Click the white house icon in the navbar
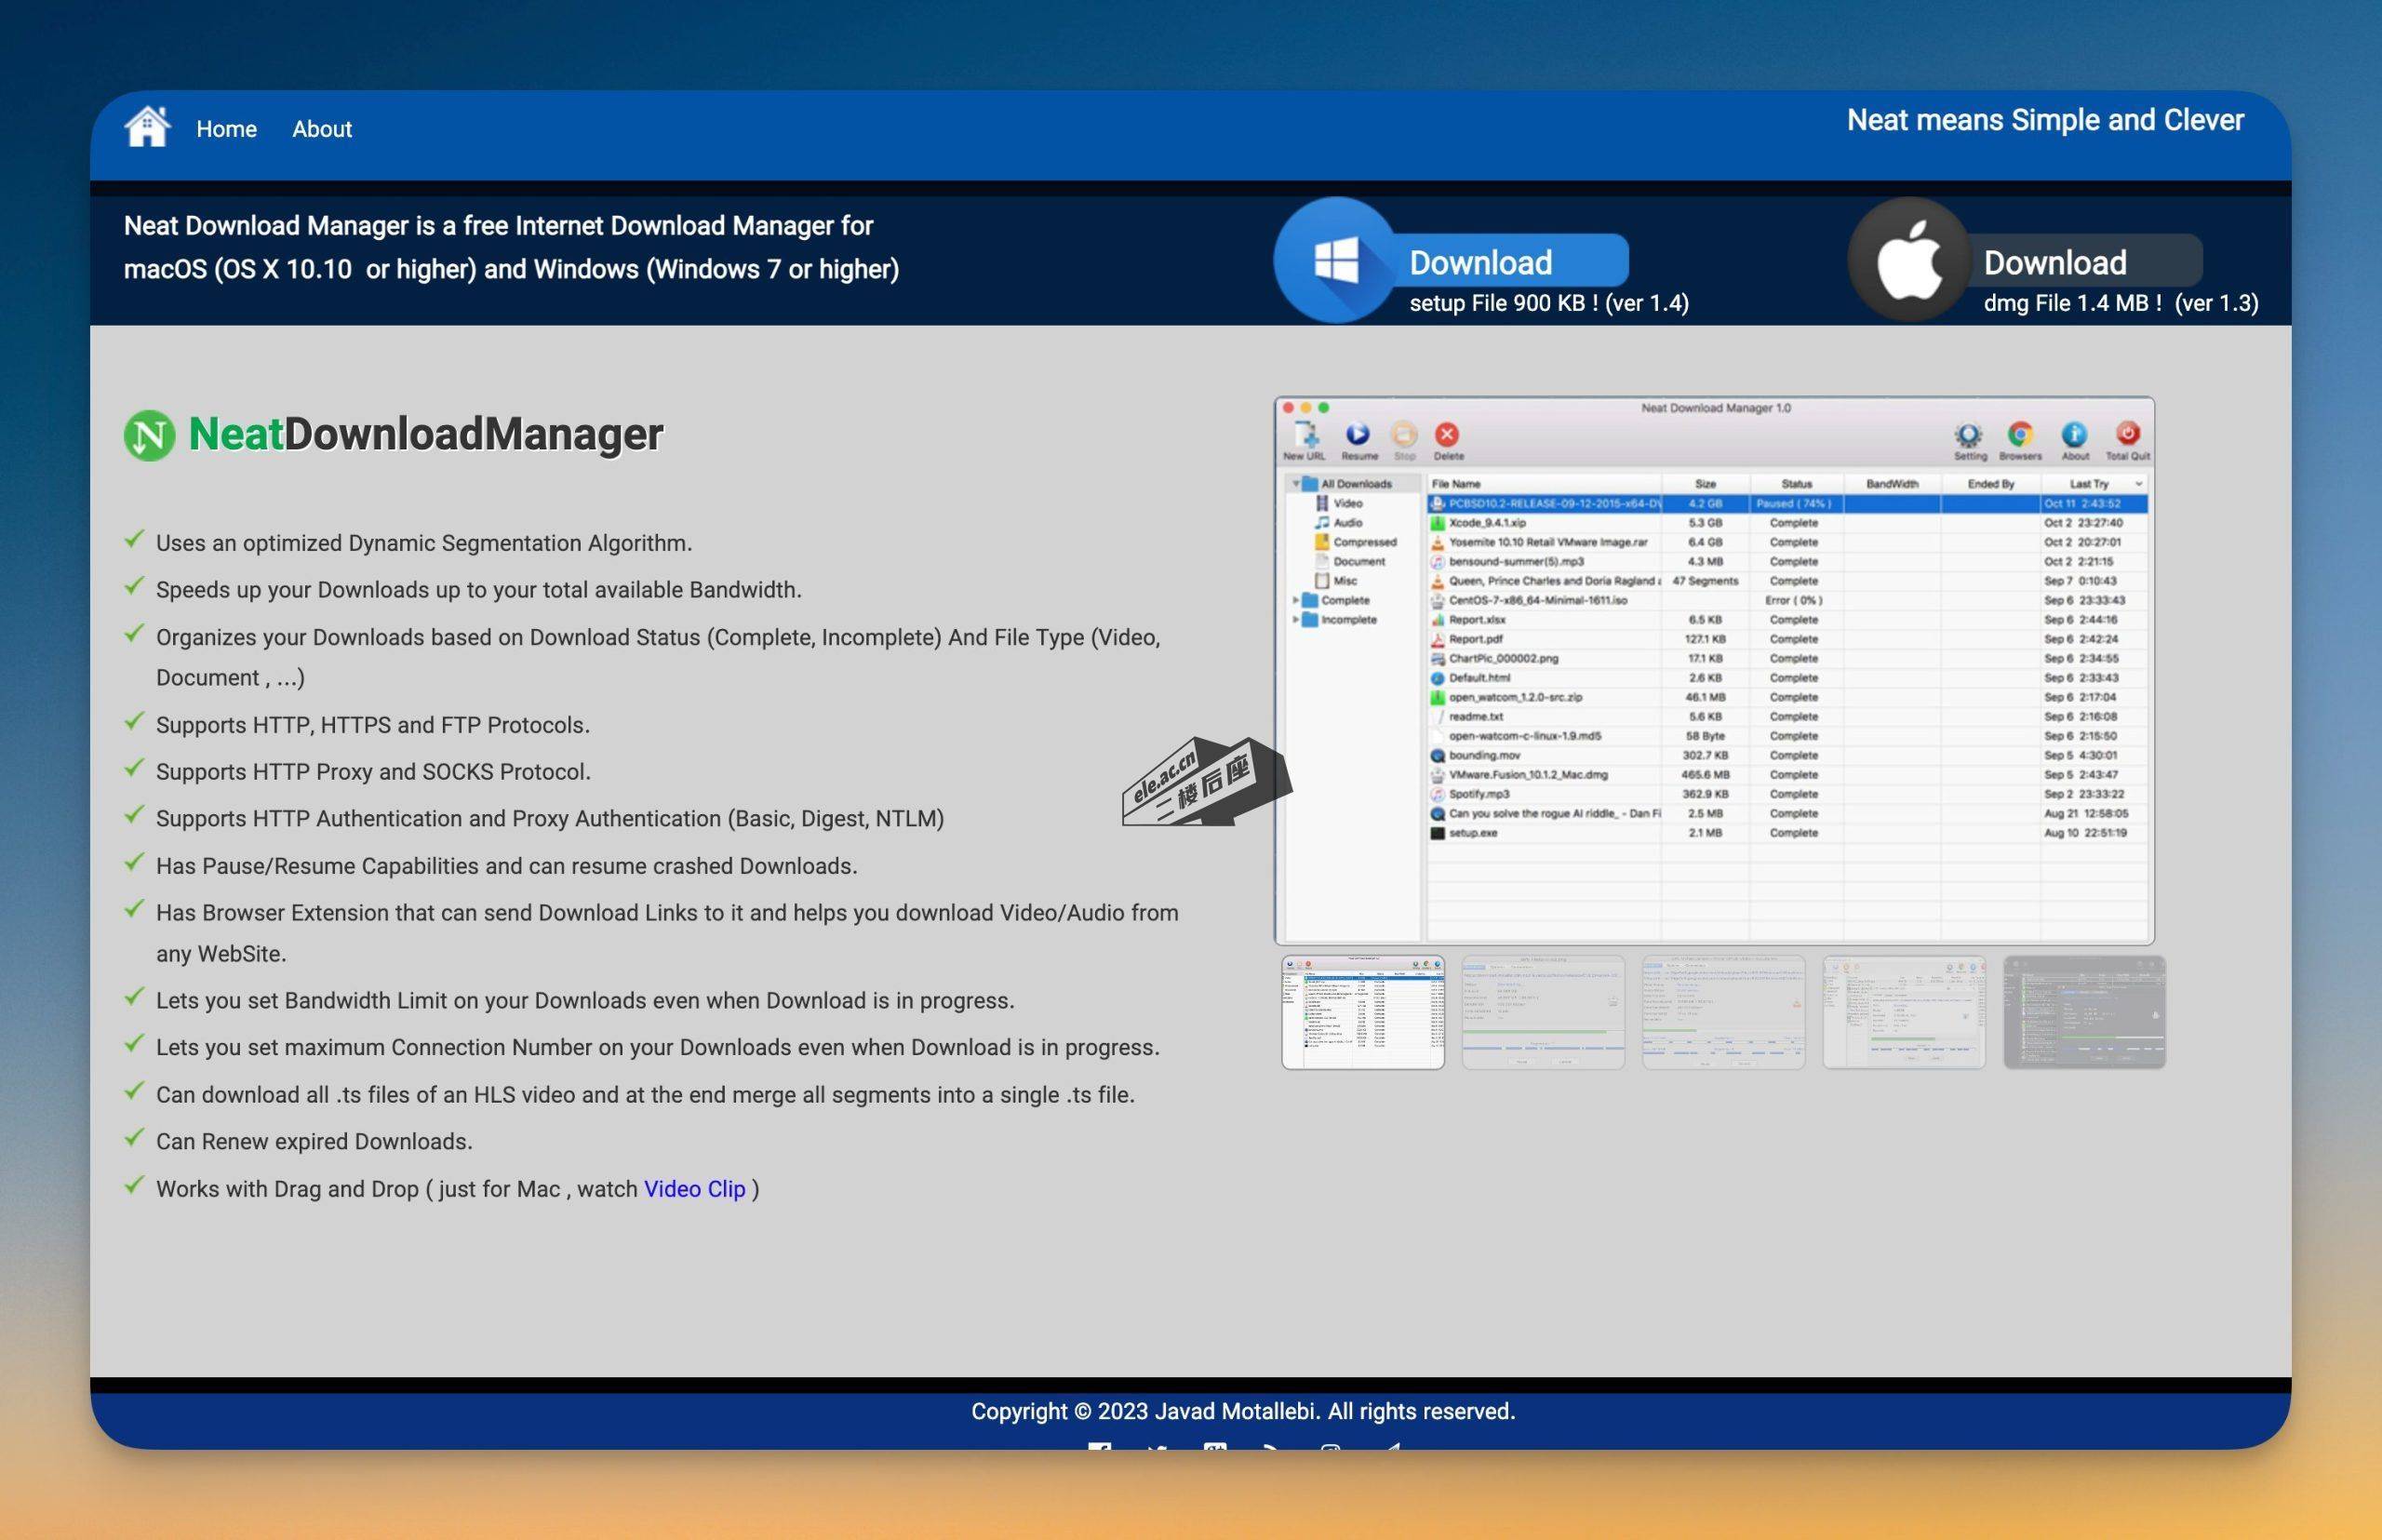 147,127
